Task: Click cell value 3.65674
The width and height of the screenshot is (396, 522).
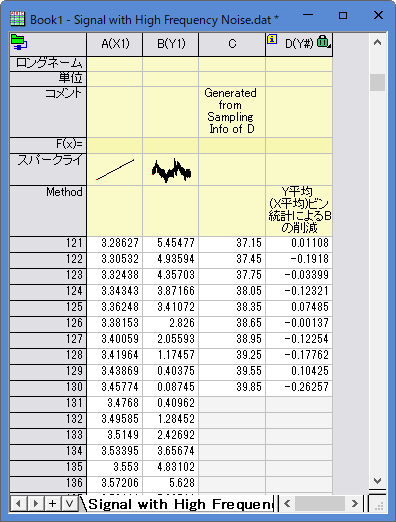Action: click(171, 452)
